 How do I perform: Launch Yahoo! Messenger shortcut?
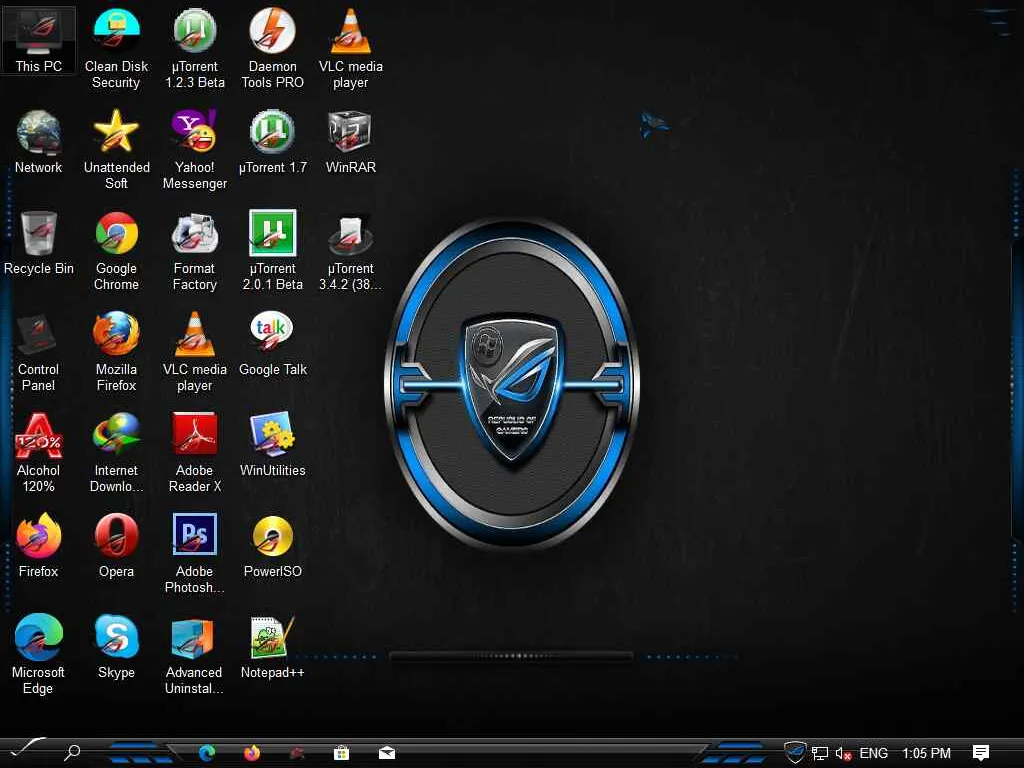tap(195, 150)
